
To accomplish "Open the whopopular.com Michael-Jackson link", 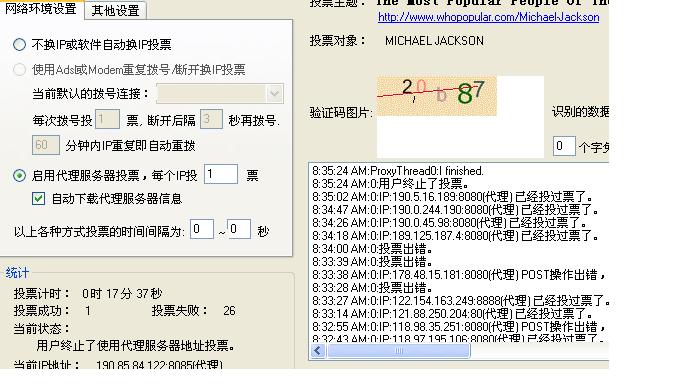I will 488,17.
